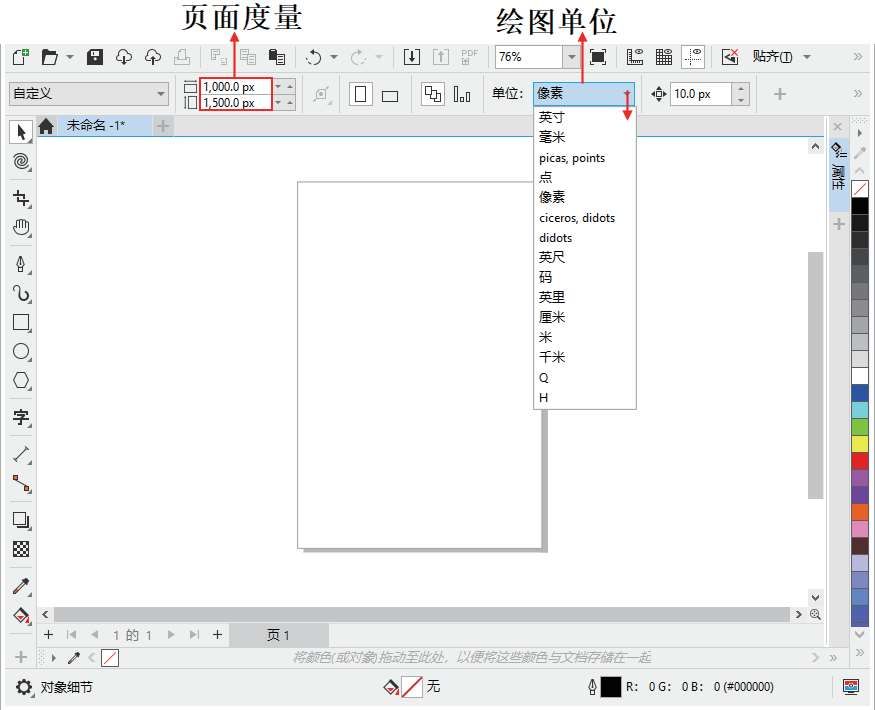875x710 pixels.
Task: Pick the red color swatch in the palette
Action: point(860,461)
